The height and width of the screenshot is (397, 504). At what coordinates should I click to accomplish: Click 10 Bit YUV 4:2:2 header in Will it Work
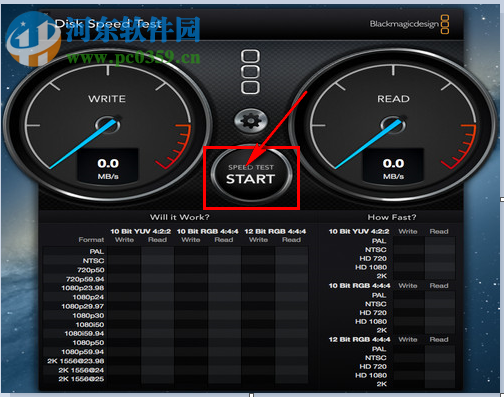141,231
